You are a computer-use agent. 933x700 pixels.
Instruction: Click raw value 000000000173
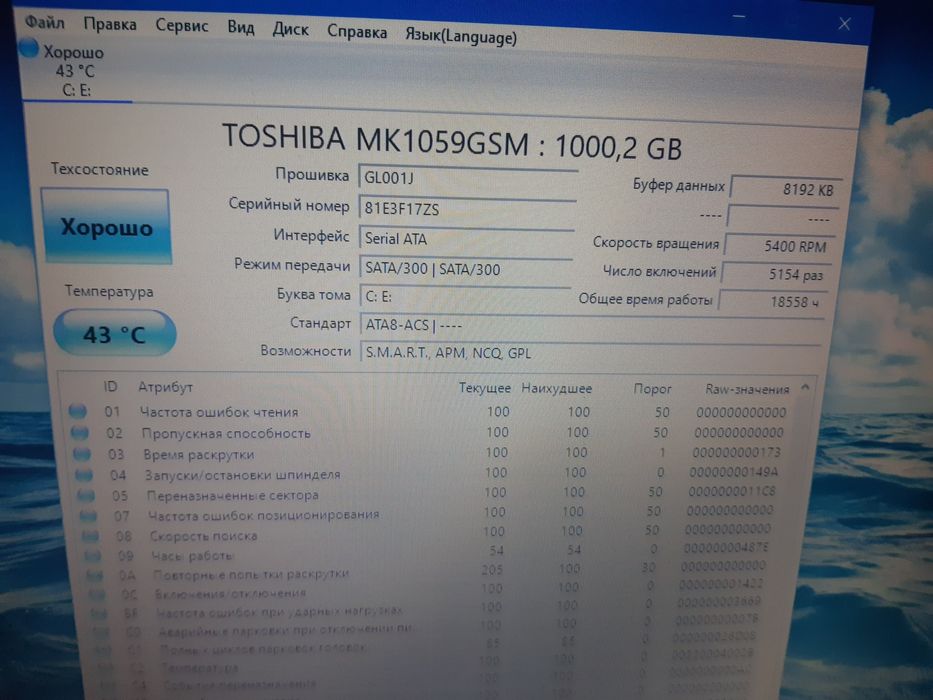pyautogui.click(x=737, y=453)
